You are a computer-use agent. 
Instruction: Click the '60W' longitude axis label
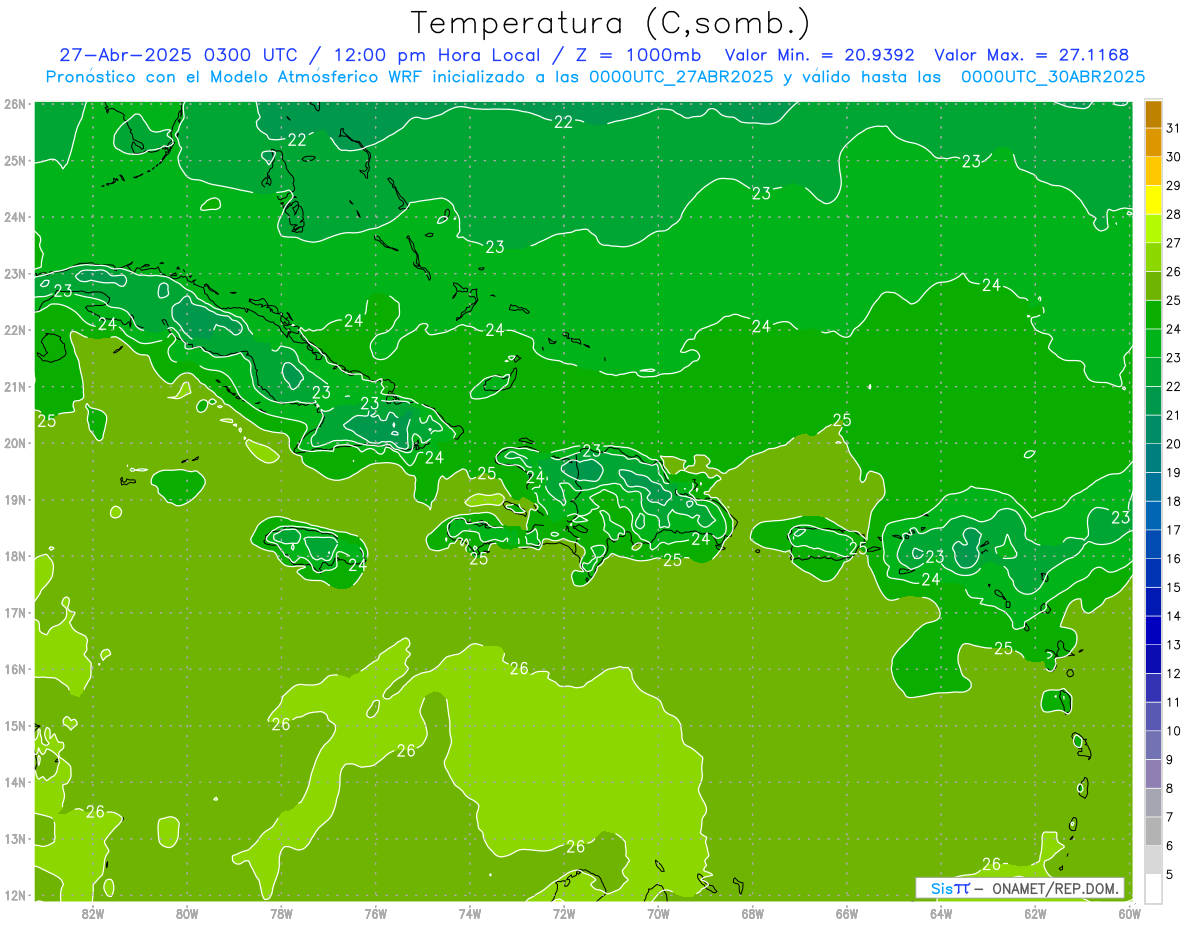pyautogui.click(x=1129, y=913)
